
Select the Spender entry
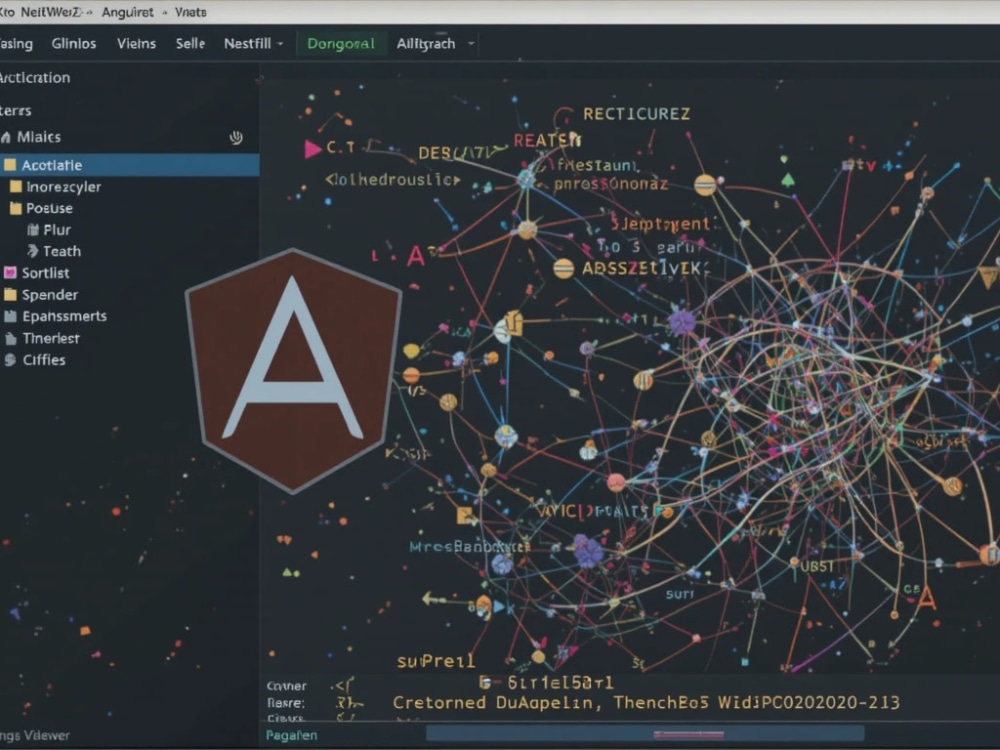[x=50, y=295]
